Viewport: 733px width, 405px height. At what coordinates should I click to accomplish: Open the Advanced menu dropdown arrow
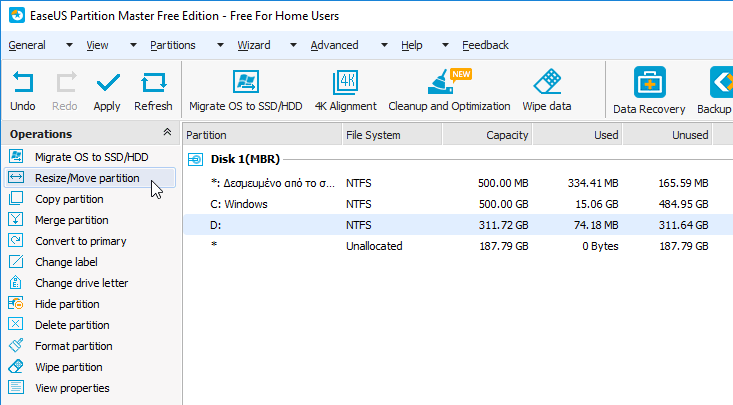coord(384,45)
